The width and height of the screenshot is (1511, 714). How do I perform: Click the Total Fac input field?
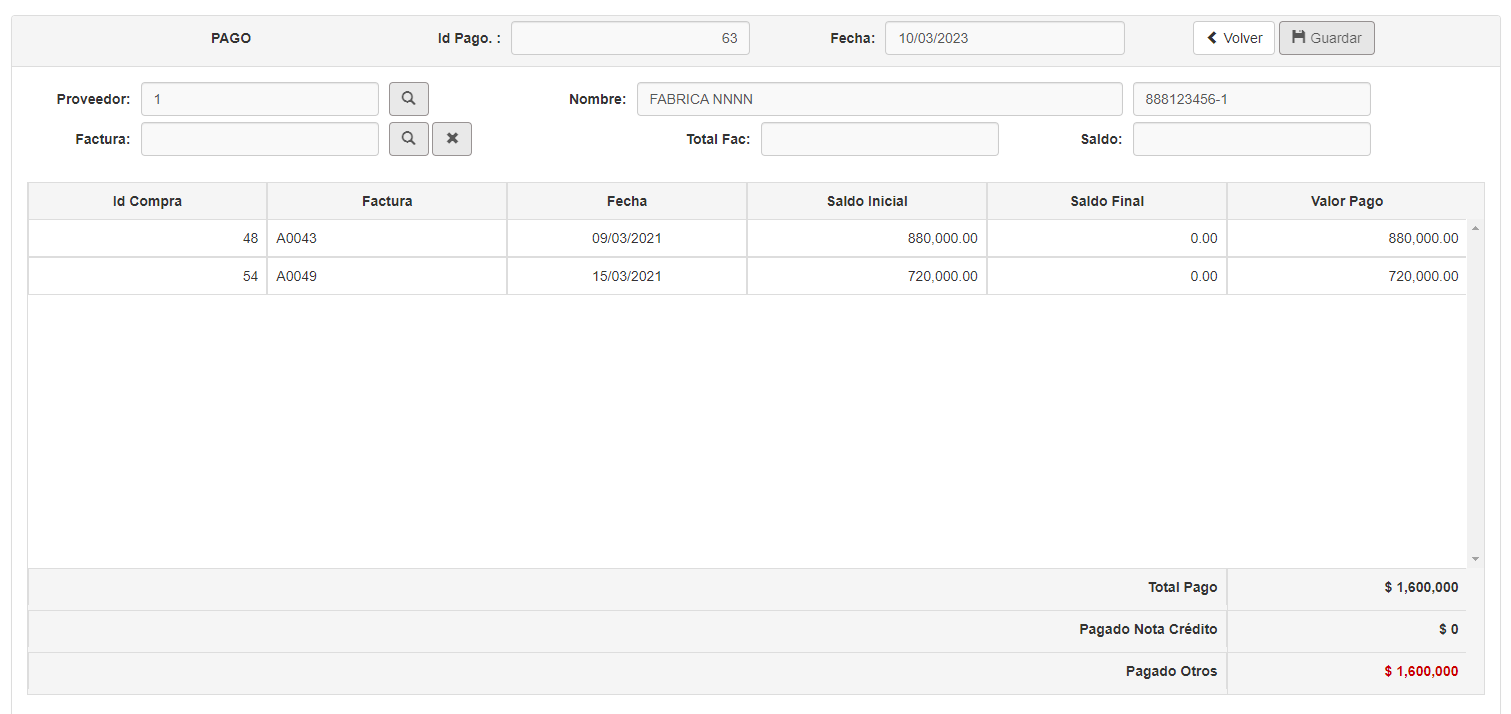(x=879, y=139)
